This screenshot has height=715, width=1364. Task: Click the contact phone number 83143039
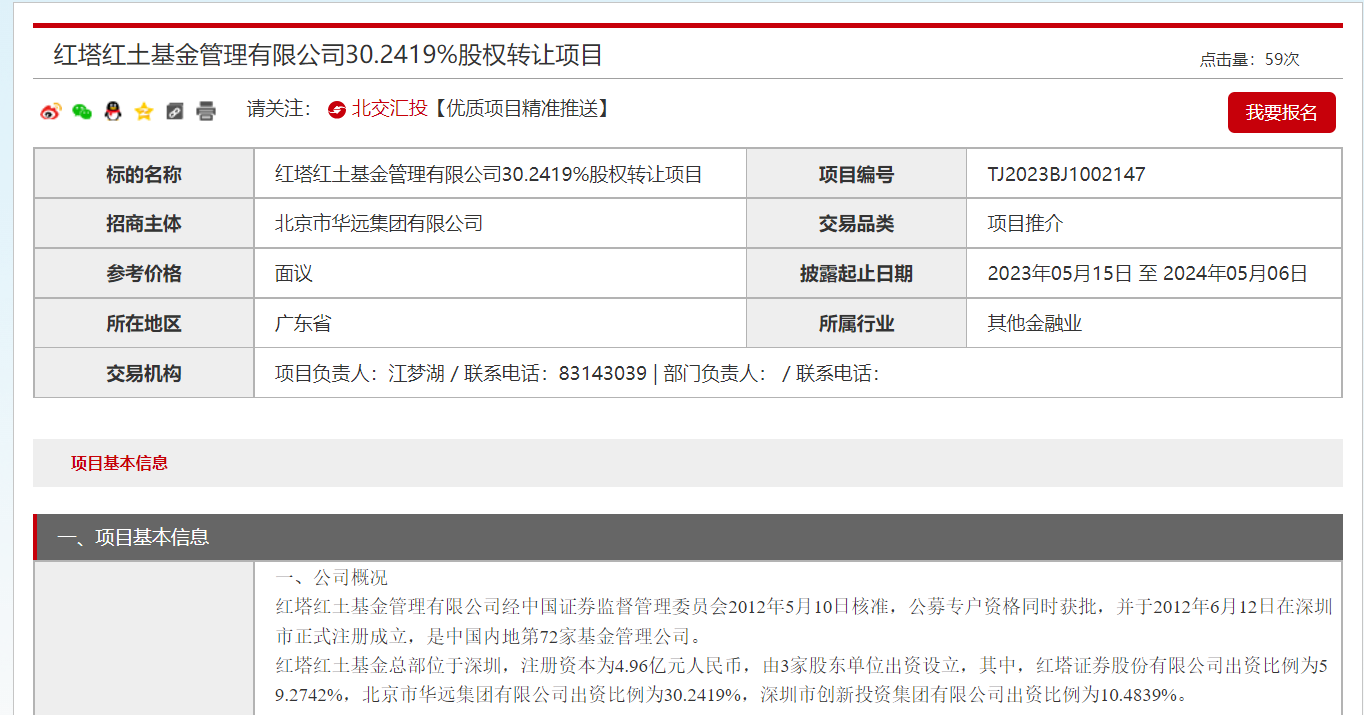(x=603, y=374)
